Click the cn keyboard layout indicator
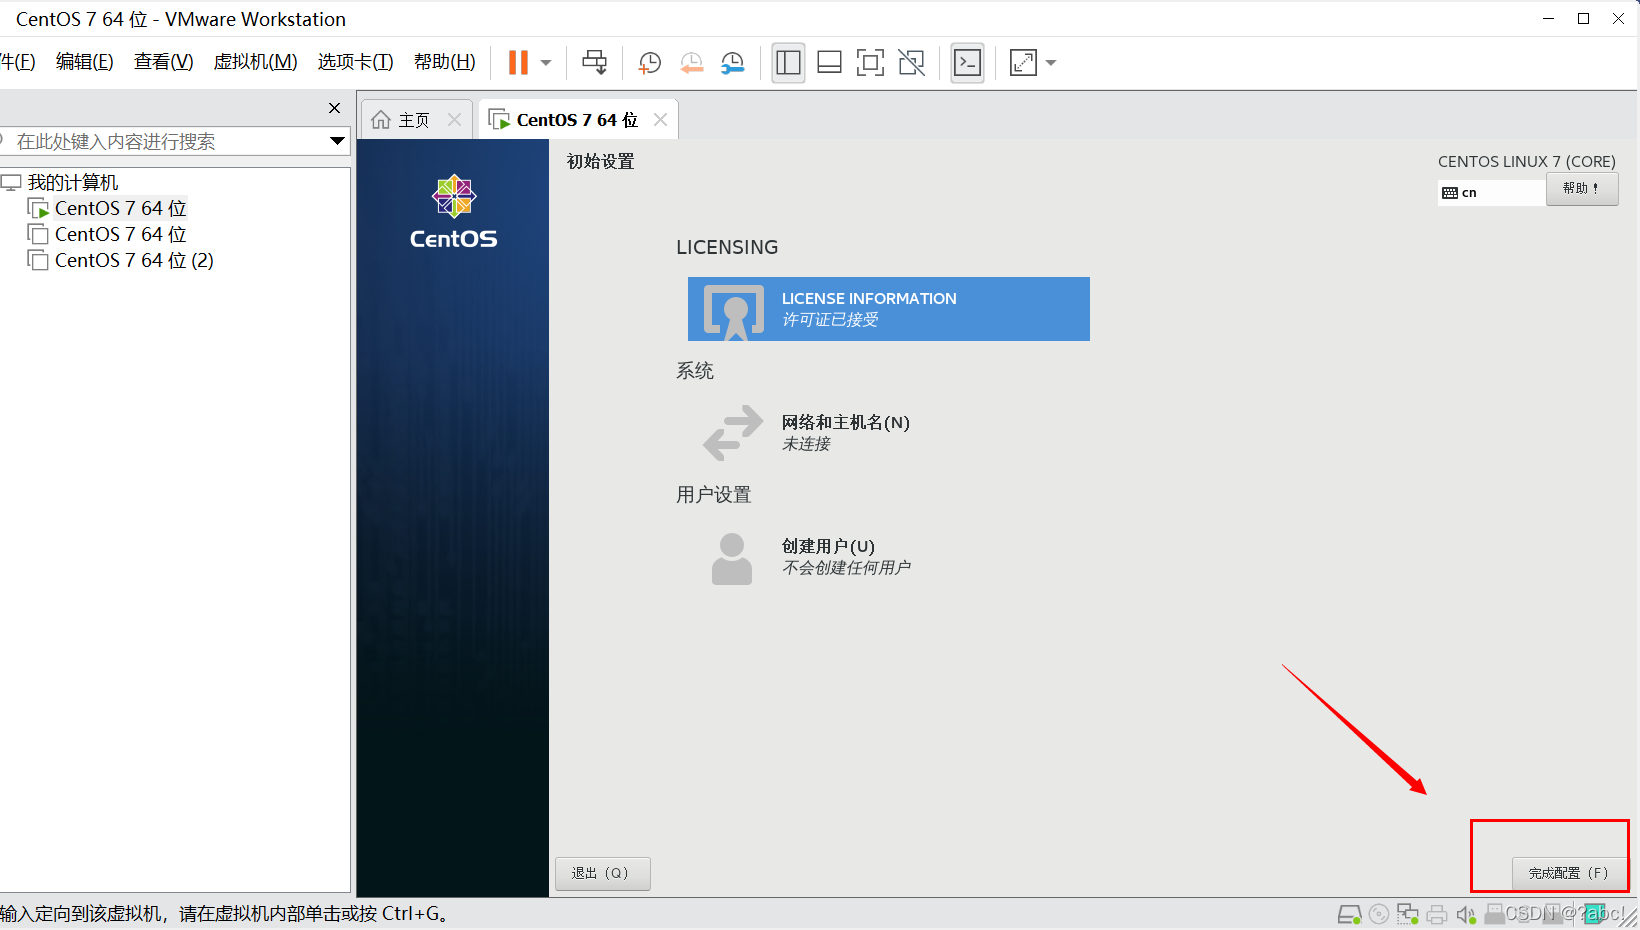 [1491, 192]
